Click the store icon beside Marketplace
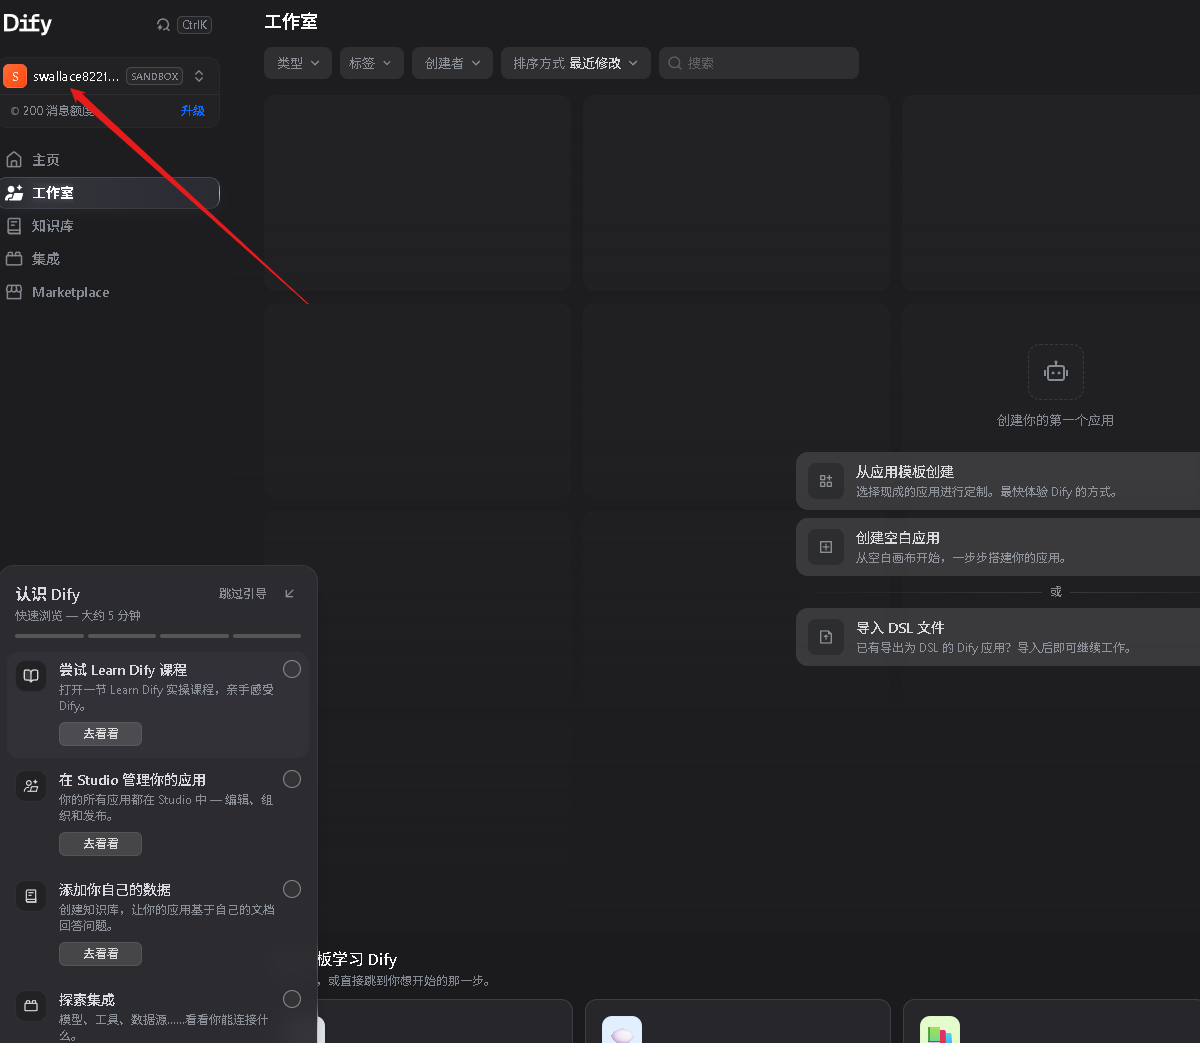 tap(14, 292)
